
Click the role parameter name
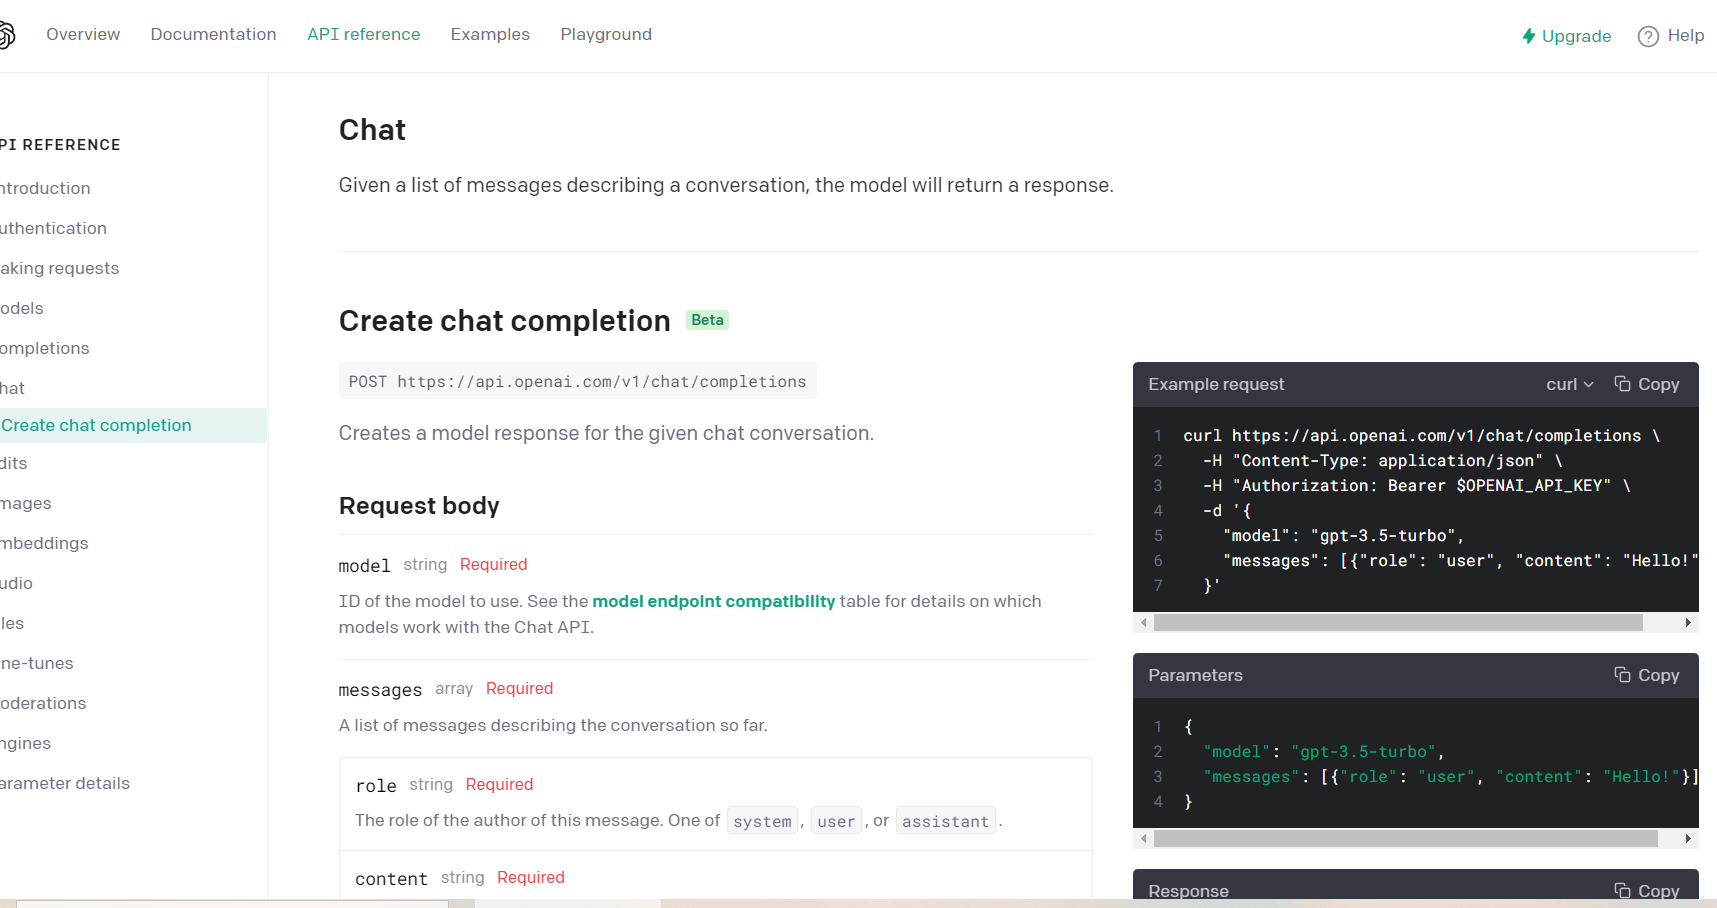coord(376,786)
